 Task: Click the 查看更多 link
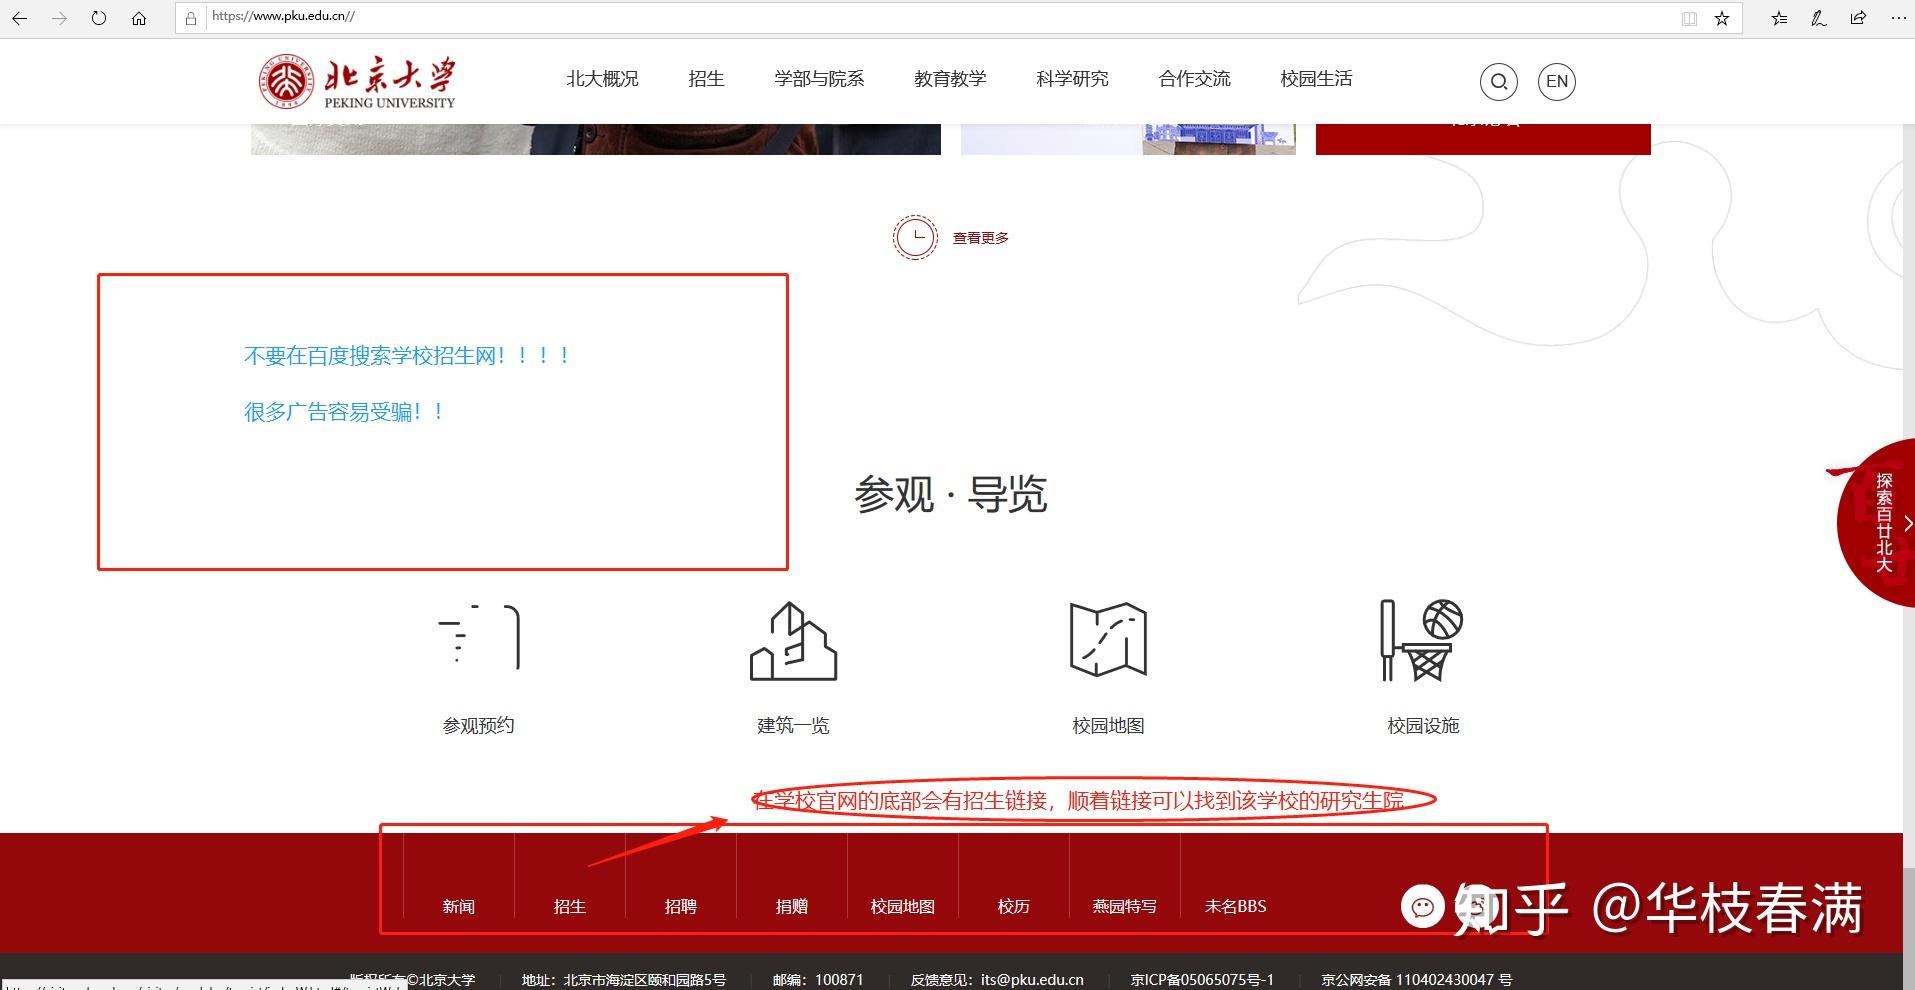(x=980, y=238)
